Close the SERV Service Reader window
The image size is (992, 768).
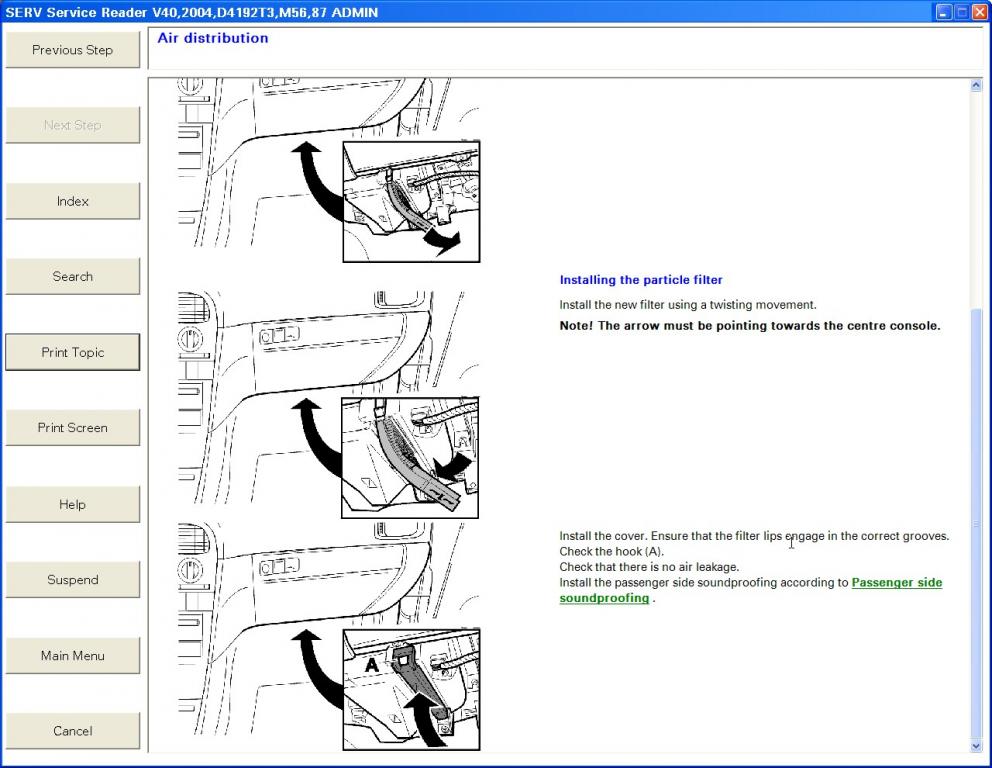980,12
